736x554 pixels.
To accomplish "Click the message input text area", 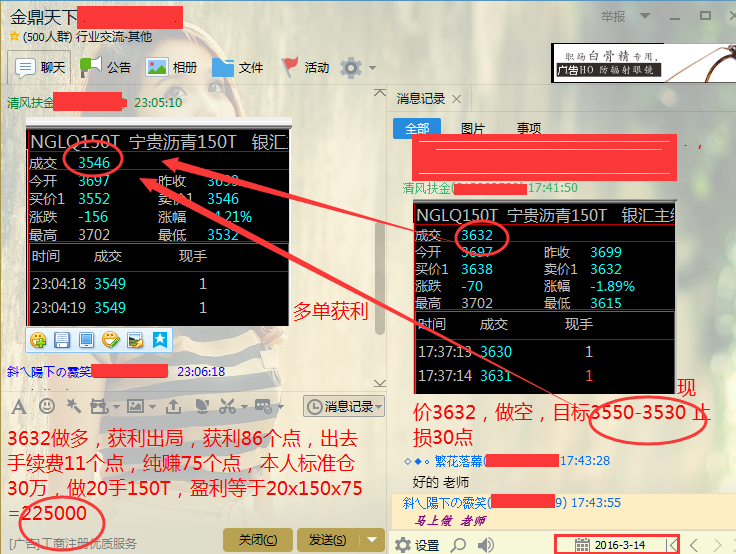I will click(x=192, y=474).
